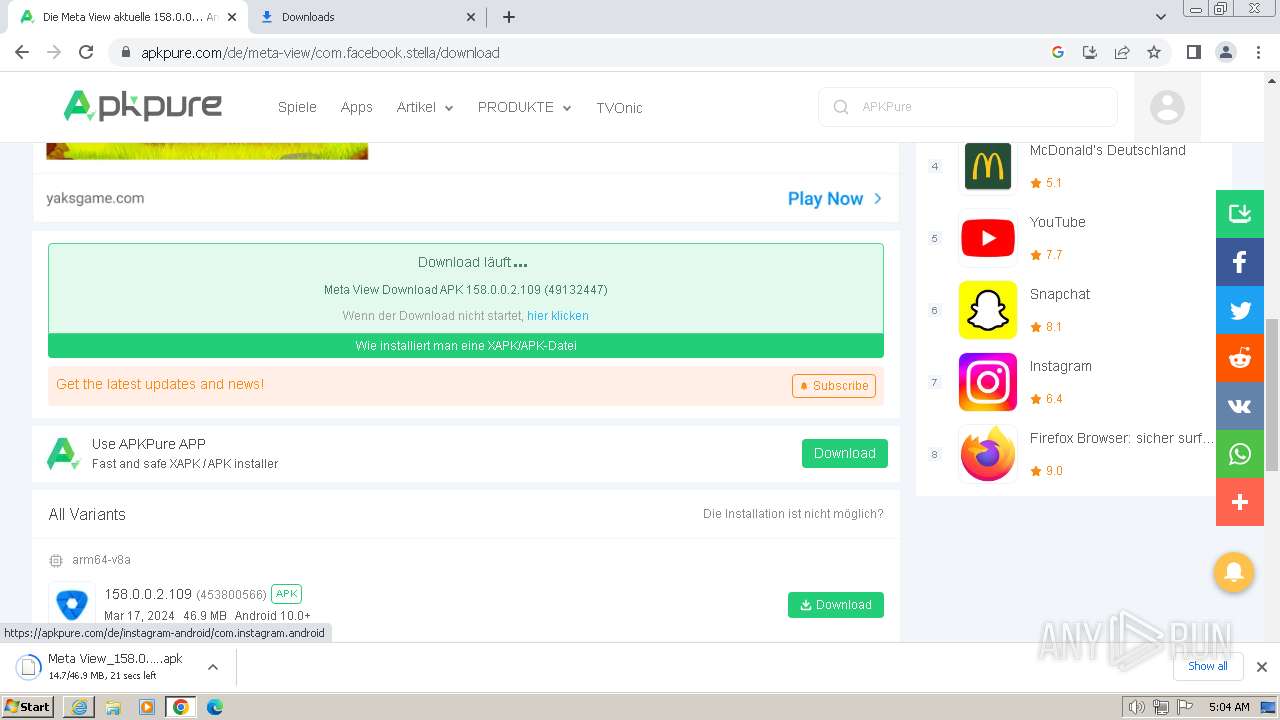The image size is (1280, 720).
Task: Click the volume icon in system tray
Action: [1136, 707]
